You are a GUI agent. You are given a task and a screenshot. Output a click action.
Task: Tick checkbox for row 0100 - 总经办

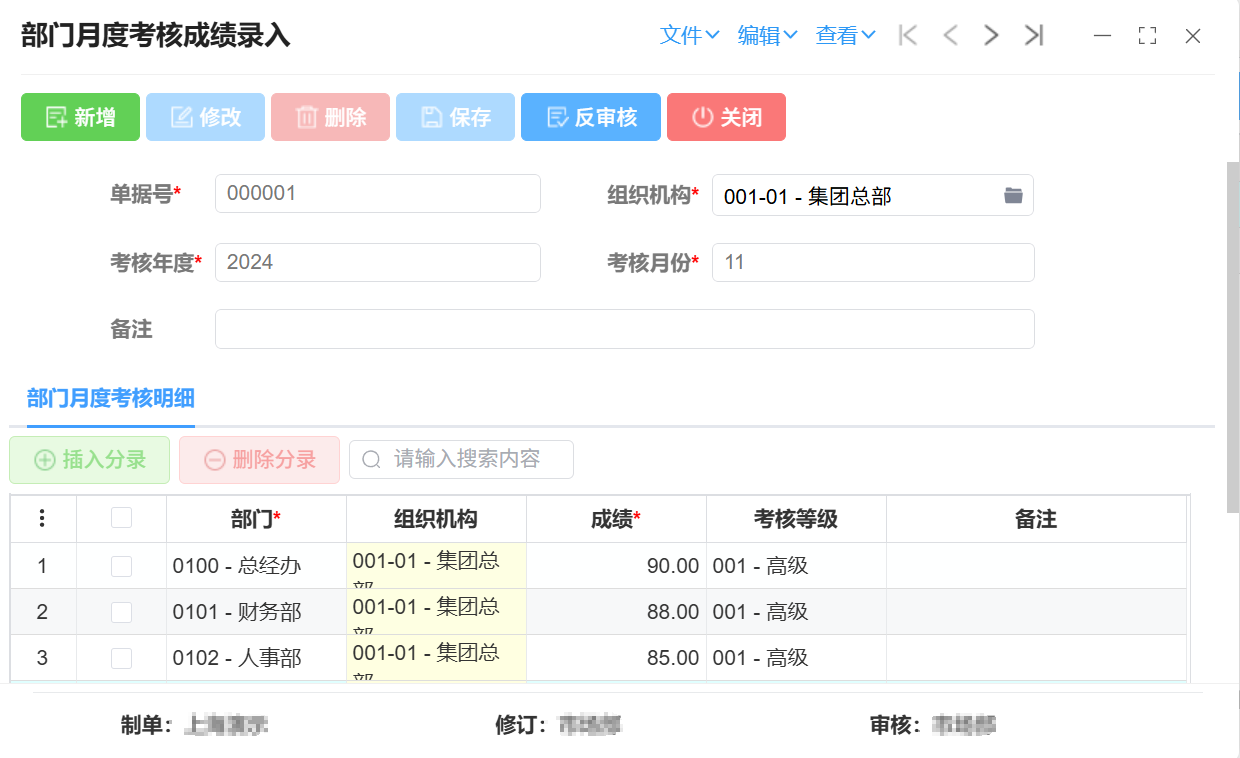click(121, 566)
